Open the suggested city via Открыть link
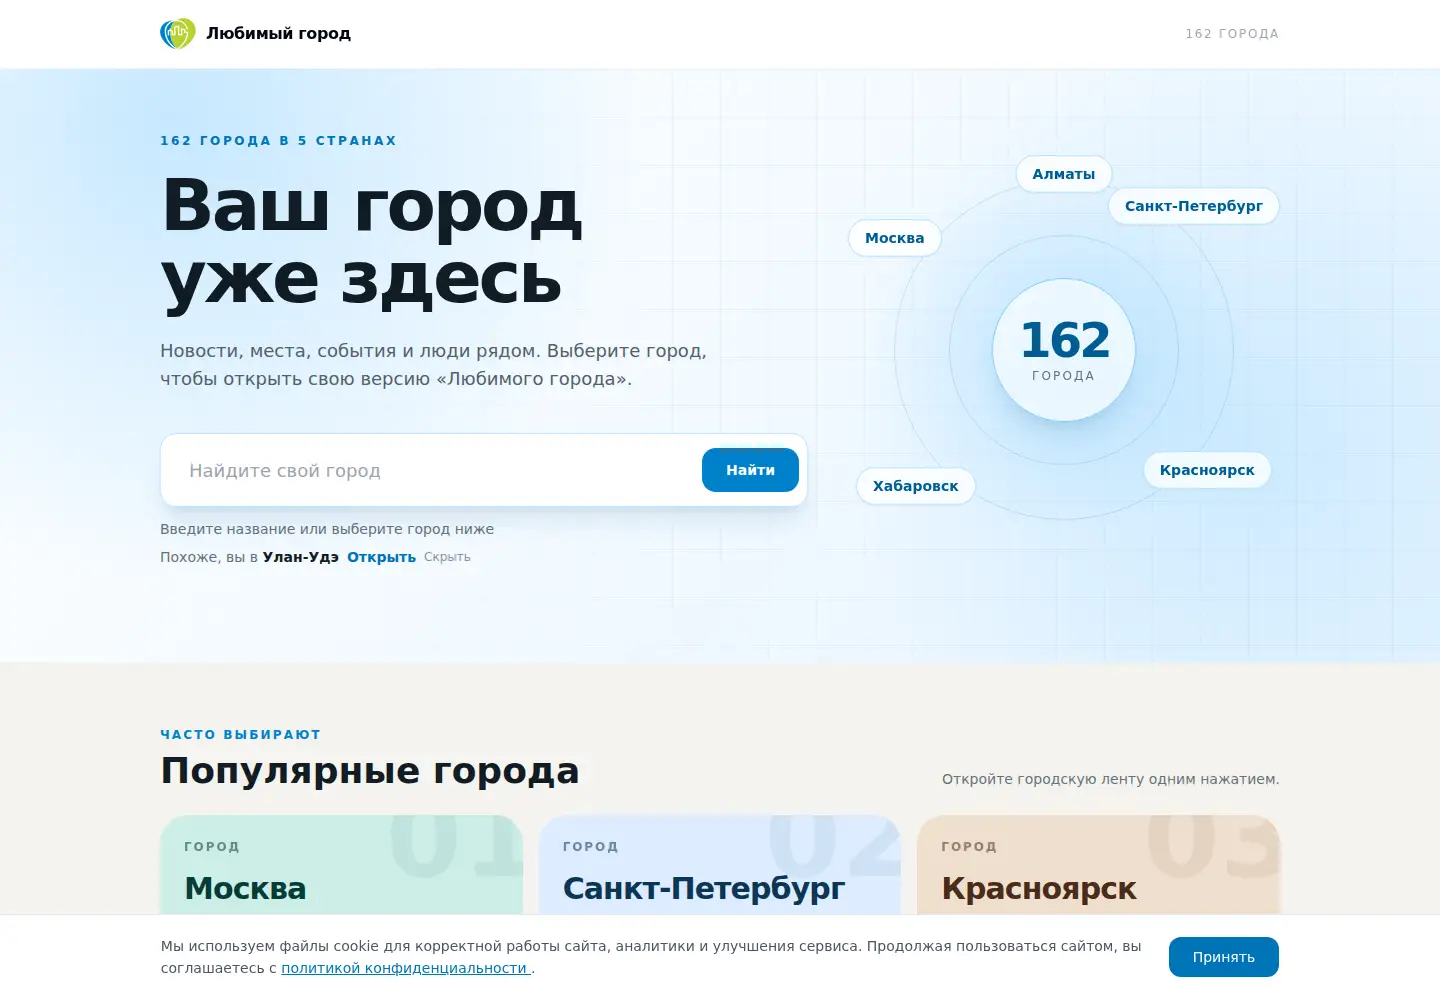This screenshot has width=1440, height=1000. (381, 557)
